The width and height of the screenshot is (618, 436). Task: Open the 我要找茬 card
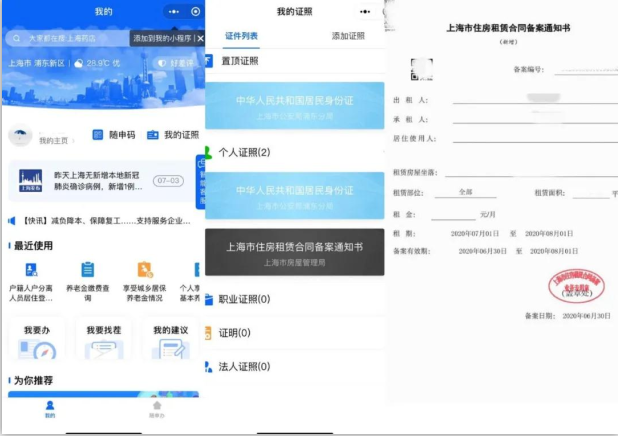103,338
